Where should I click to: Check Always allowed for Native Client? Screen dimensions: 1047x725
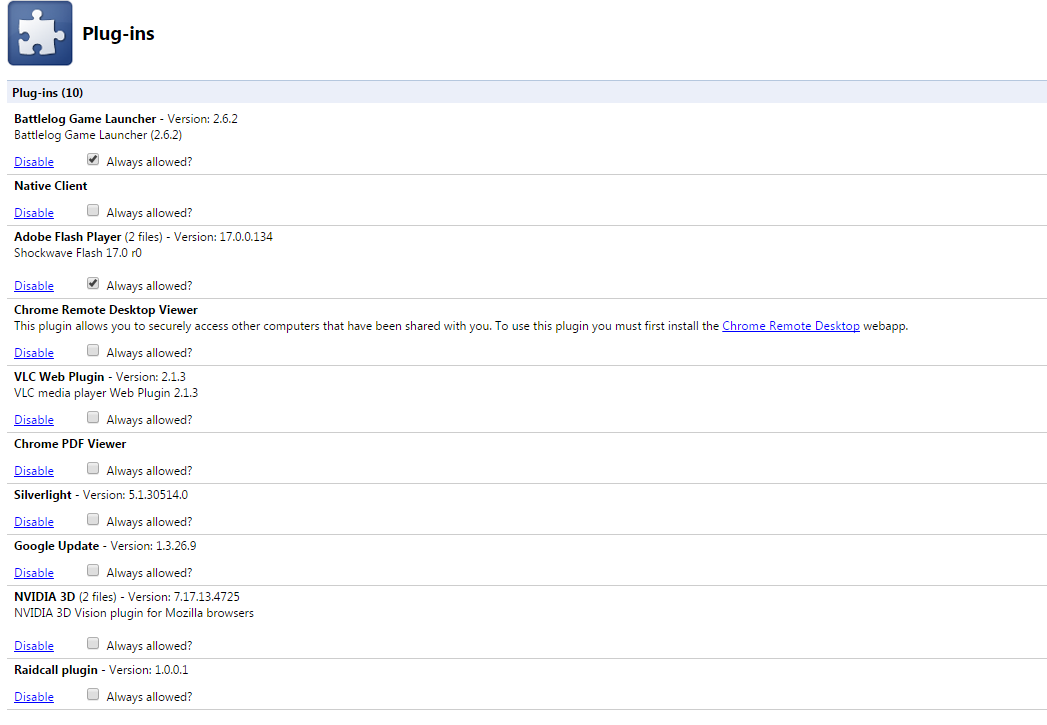tap(93, 210)
